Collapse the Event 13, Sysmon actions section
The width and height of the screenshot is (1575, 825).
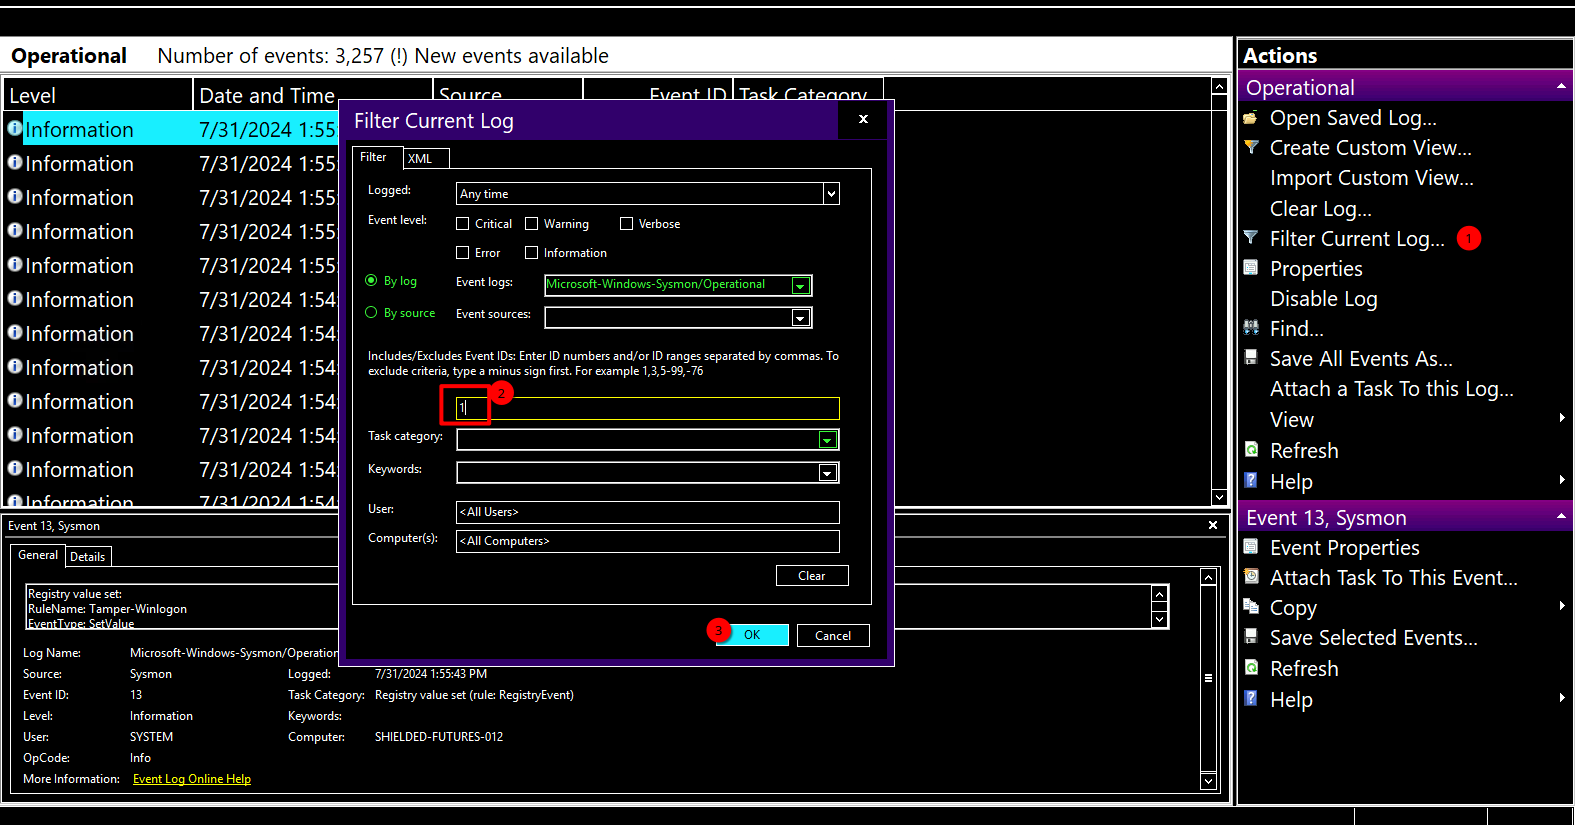(1561, 517)
